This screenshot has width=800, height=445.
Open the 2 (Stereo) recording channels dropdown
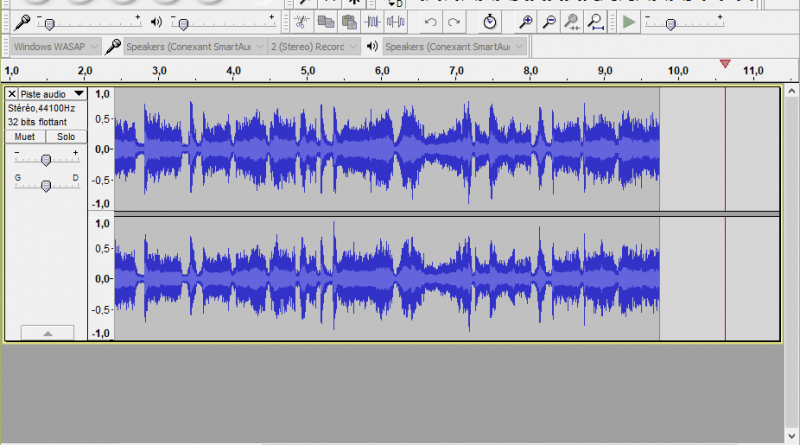[313, 46]
